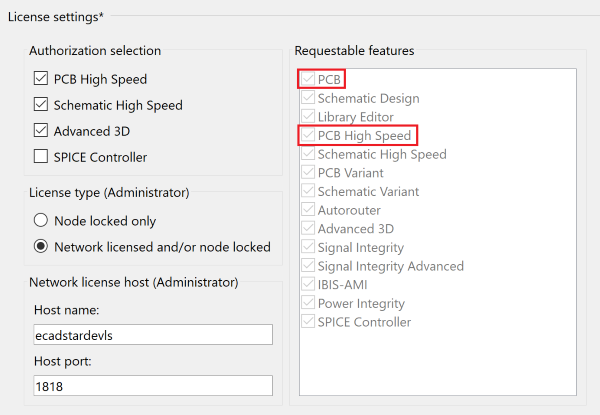Image resolution: width=600 pixels, height=415 pixels.
Task: Toggle Library Editor requestable feature
Action: [307, 117]
